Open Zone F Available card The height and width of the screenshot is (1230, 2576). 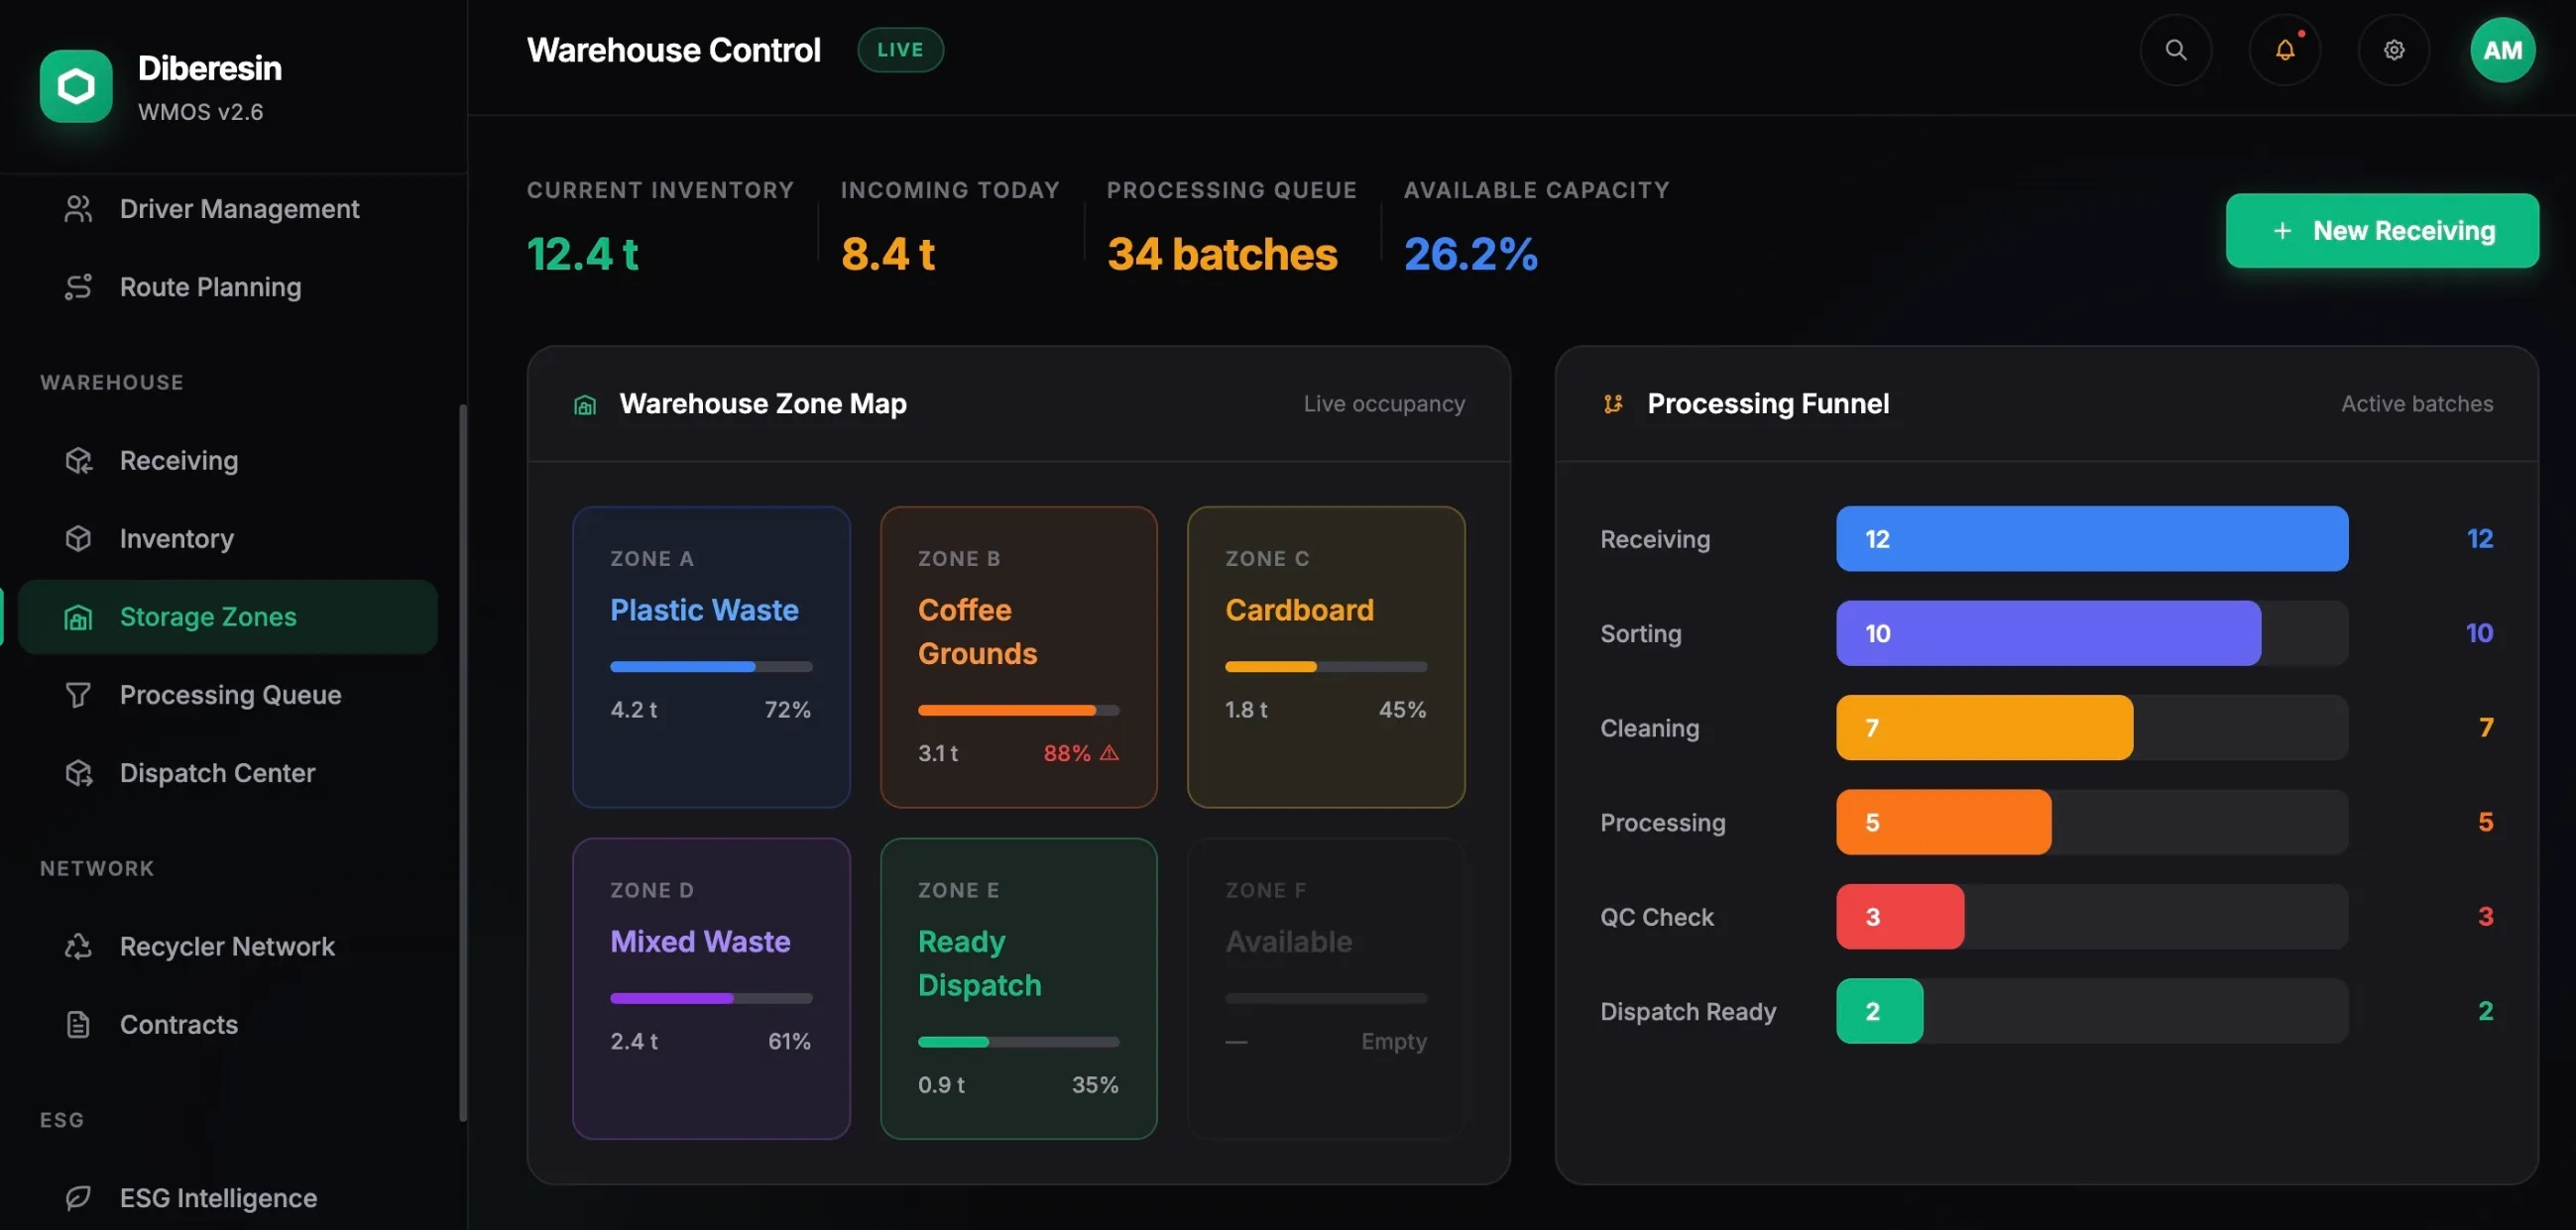point(1325,989)
